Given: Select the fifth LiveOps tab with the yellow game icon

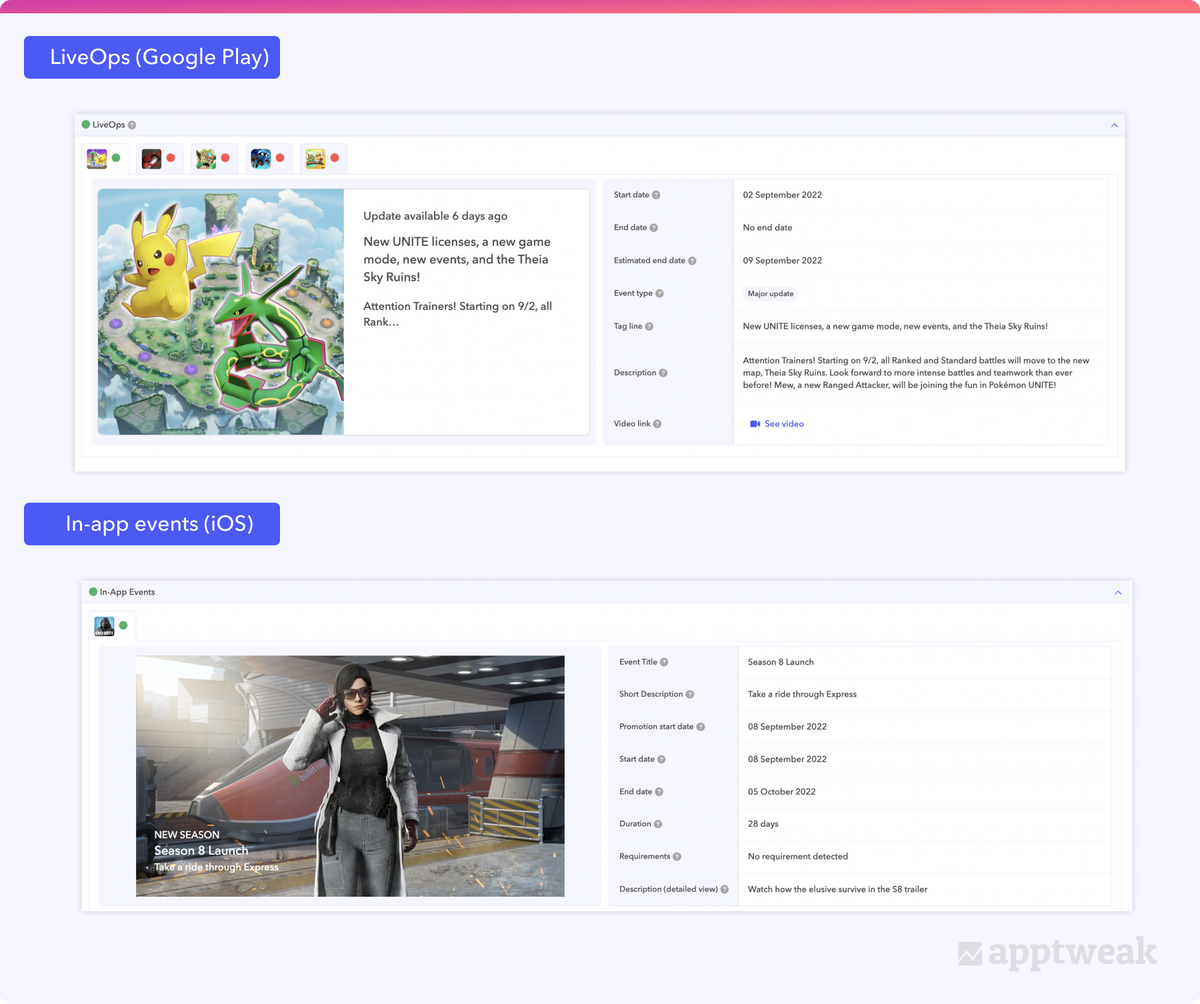Looking at the screenshot, I should pos(323,159).
